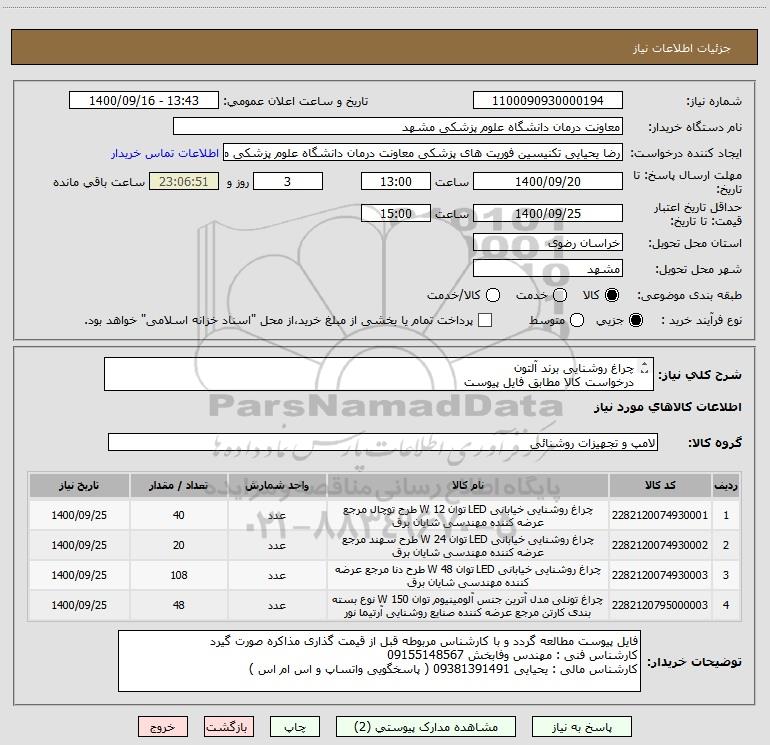Click the price validity date 1400/09/25

pyautogui.click(x=548, y=214)
